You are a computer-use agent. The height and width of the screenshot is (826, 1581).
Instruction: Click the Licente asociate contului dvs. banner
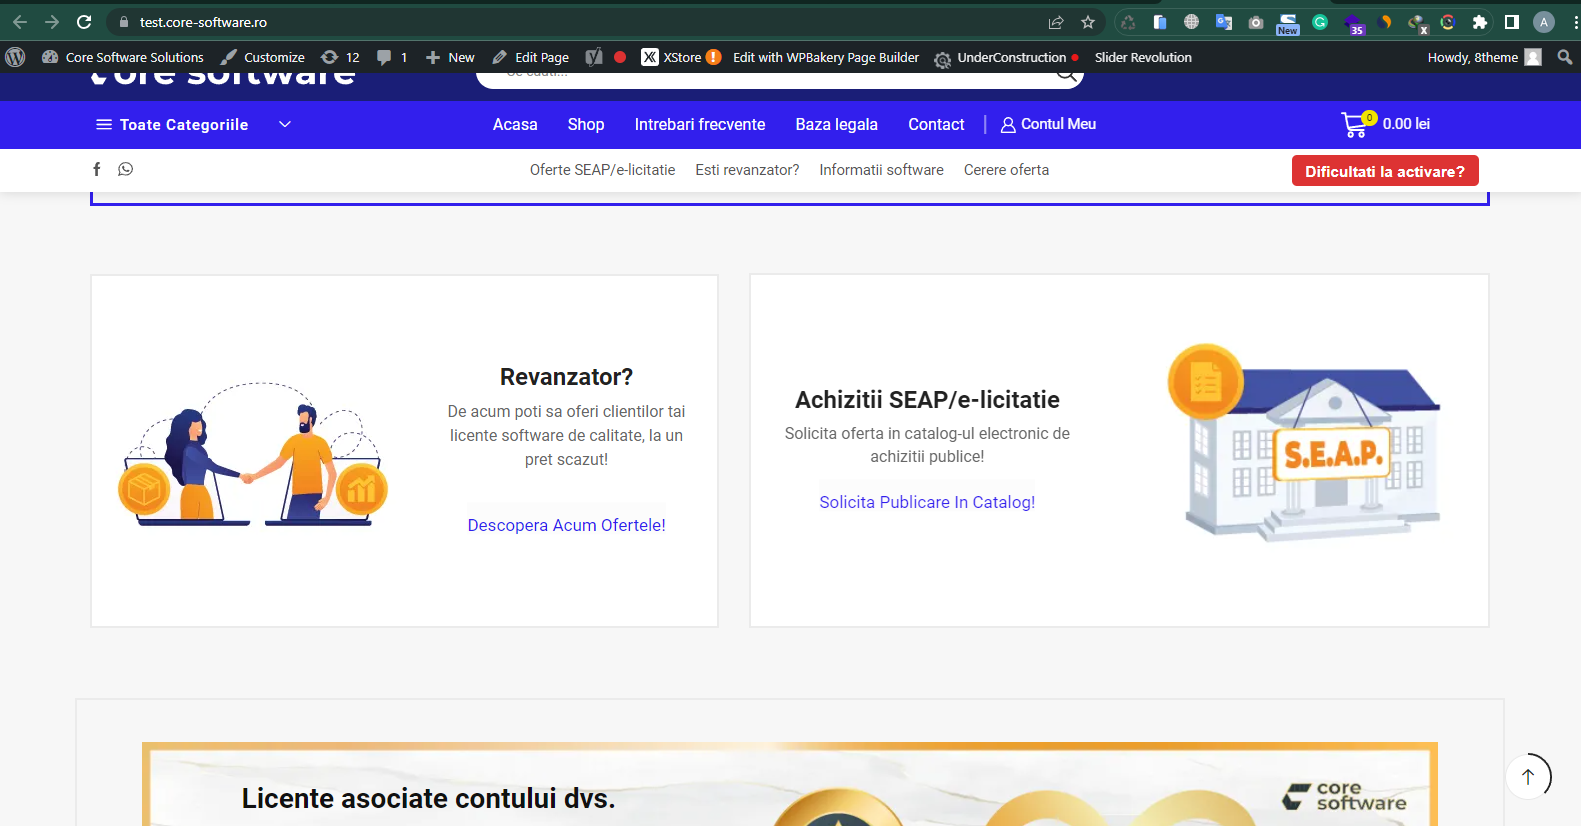coord(790,784)
